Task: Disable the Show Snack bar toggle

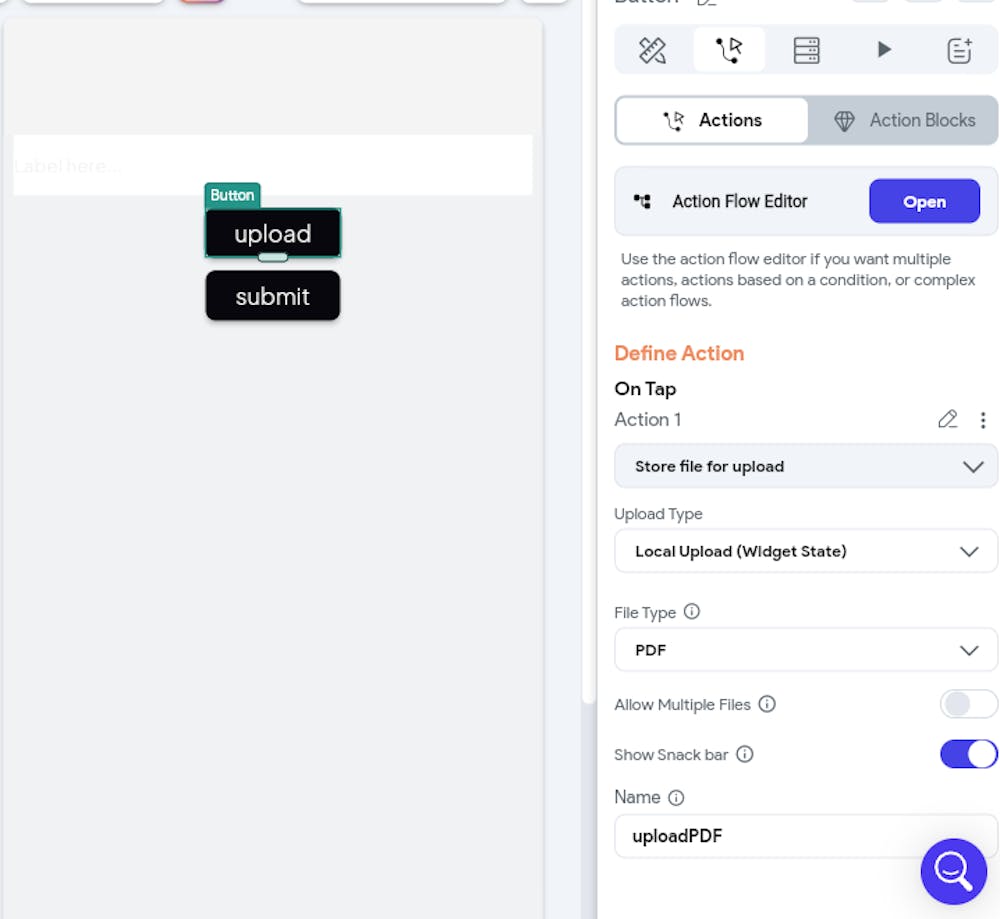Action: pyautogui.click(x=968, y=754)
